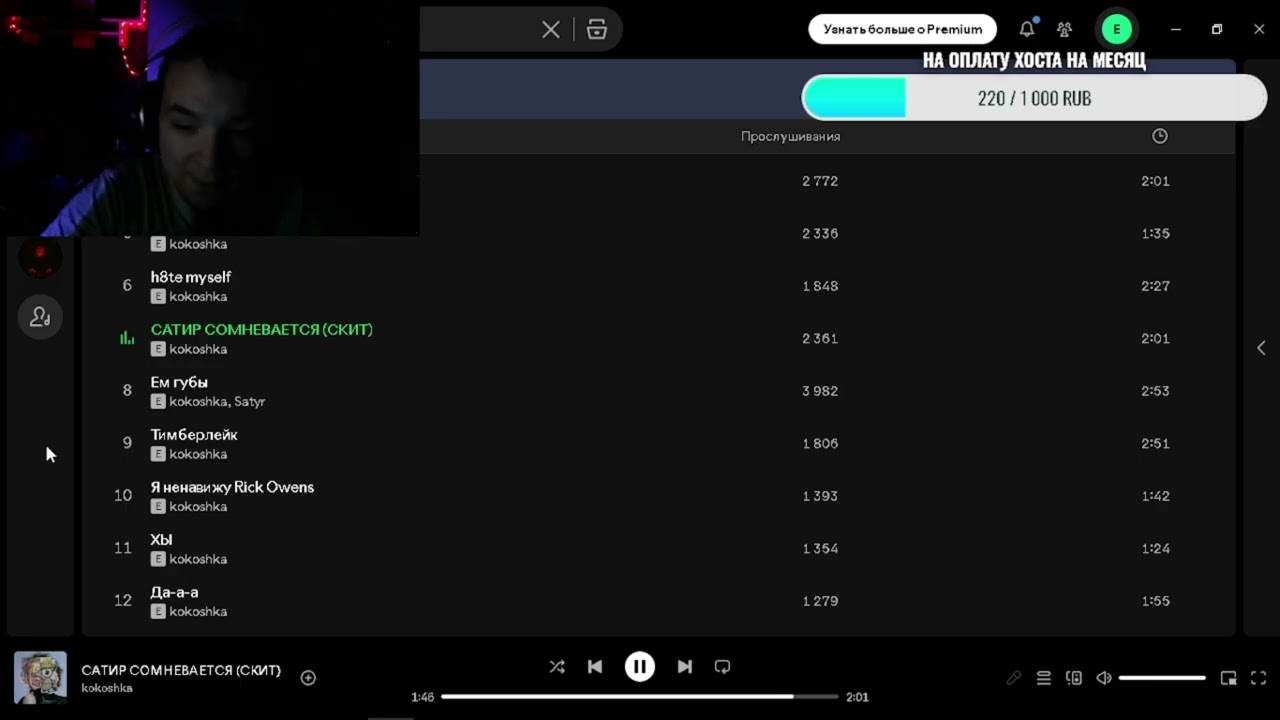Image resolution: width=1280 pixels, height=720 pixels.
Task: Open the Friend Activity icon
Action: tap(1065, 30)
